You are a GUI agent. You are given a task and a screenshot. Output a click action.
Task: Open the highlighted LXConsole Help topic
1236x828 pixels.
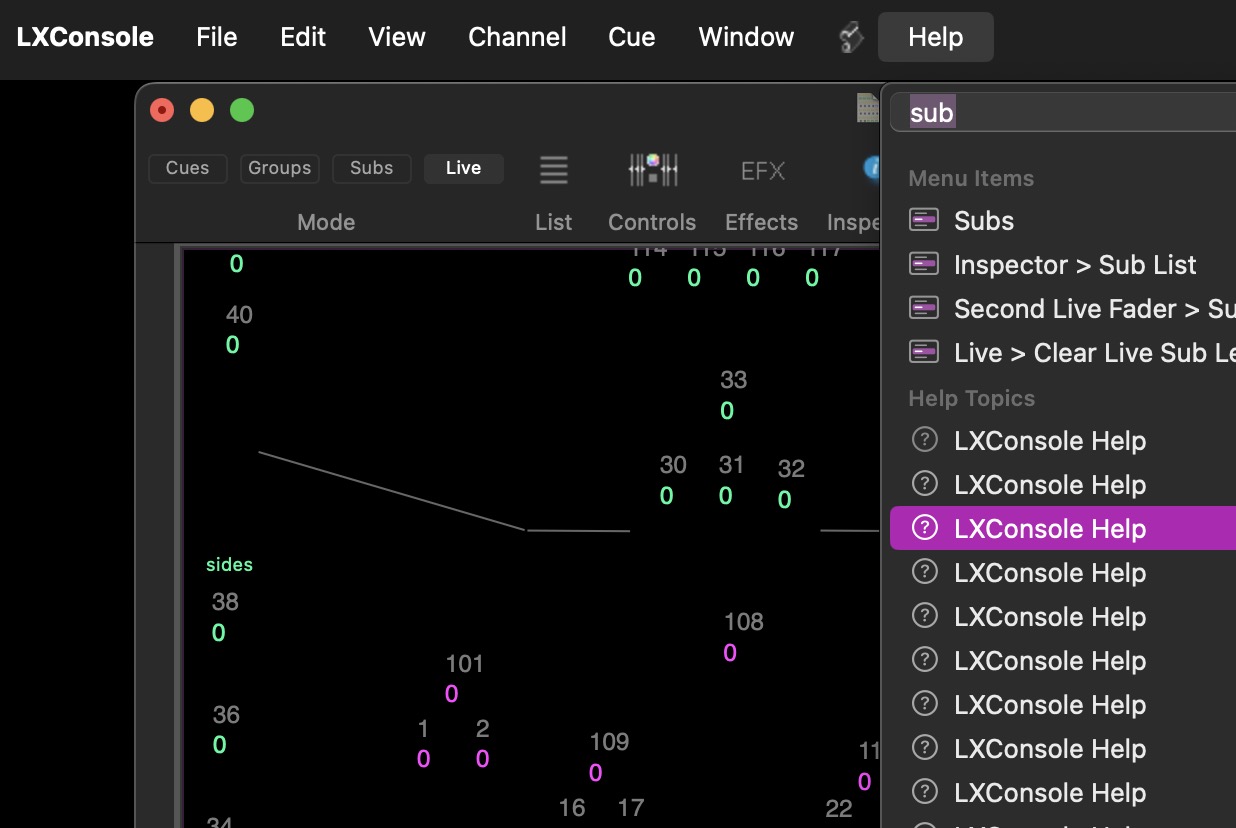[1063, 528]
